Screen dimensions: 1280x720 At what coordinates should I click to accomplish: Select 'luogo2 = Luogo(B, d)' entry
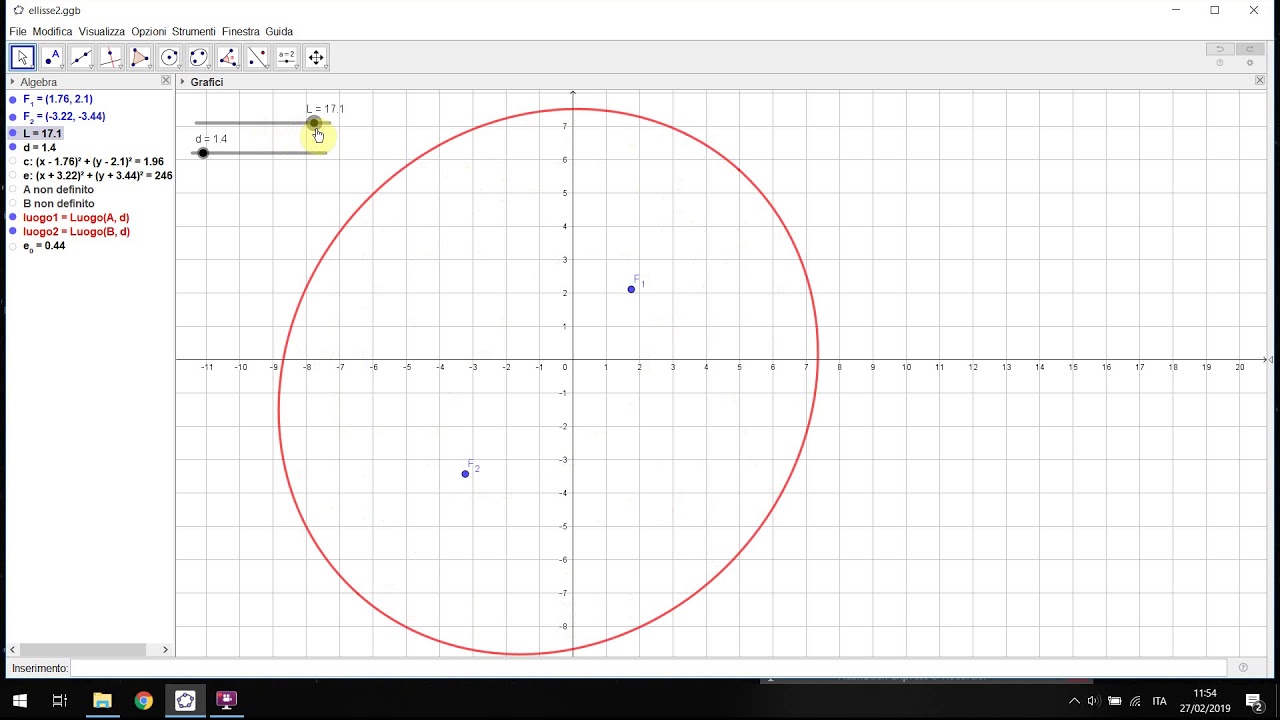[x=76, y=231]
